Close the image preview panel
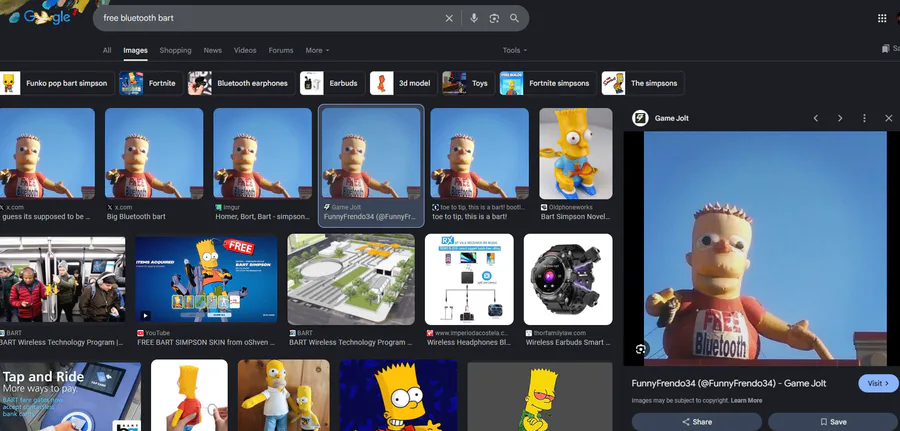The height and width of the screenshot is (431, 900). tap(889, 118)
